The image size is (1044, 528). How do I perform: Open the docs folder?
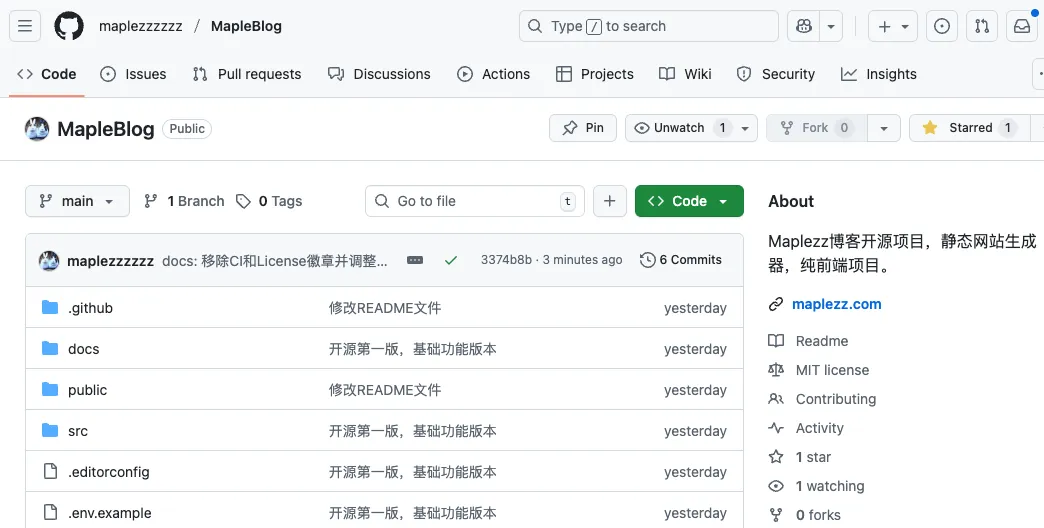pyautogui.click(x=84, y=349)
